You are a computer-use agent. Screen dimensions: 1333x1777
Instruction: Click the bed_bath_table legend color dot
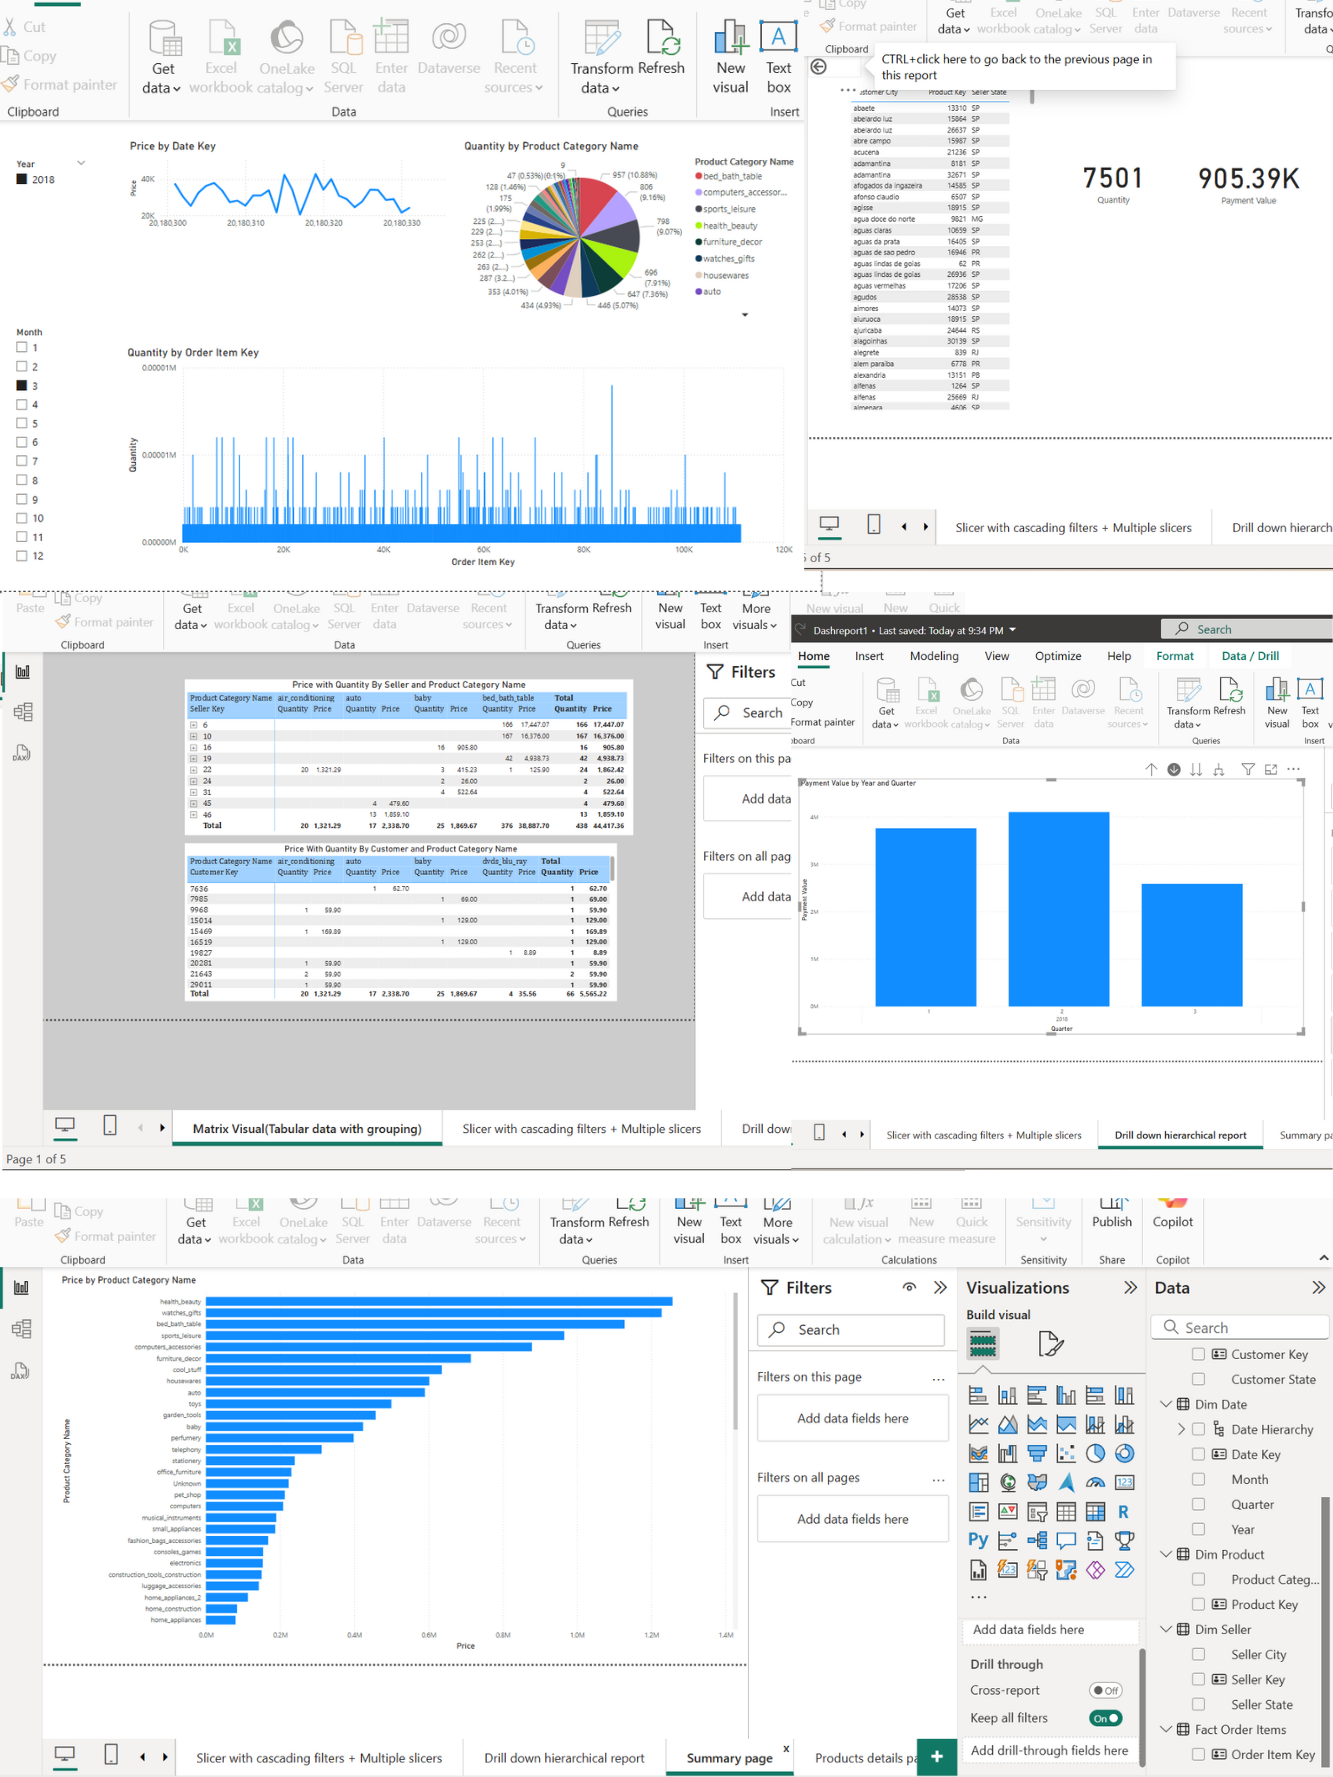click(x=699, y=176)
